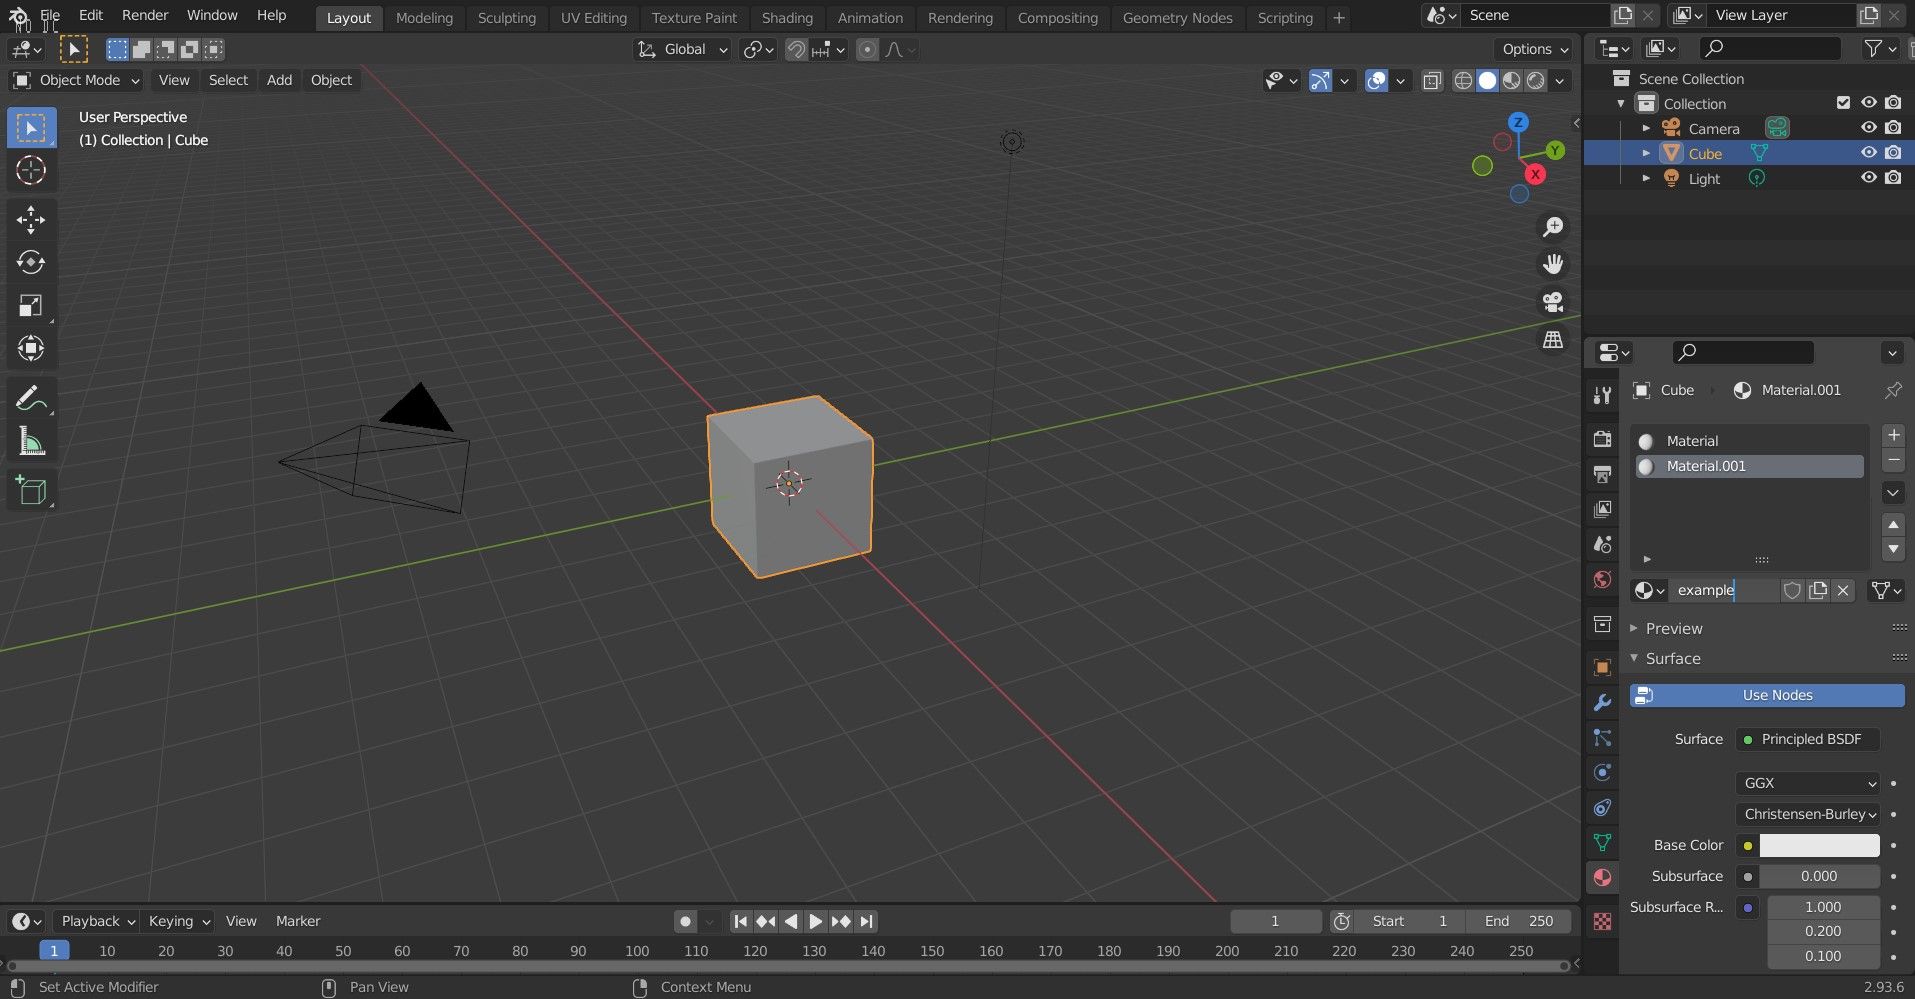This screenshot has height=999, width=1915.
Task: Hide the Cube in outliner
Action: click(1868, 153)
